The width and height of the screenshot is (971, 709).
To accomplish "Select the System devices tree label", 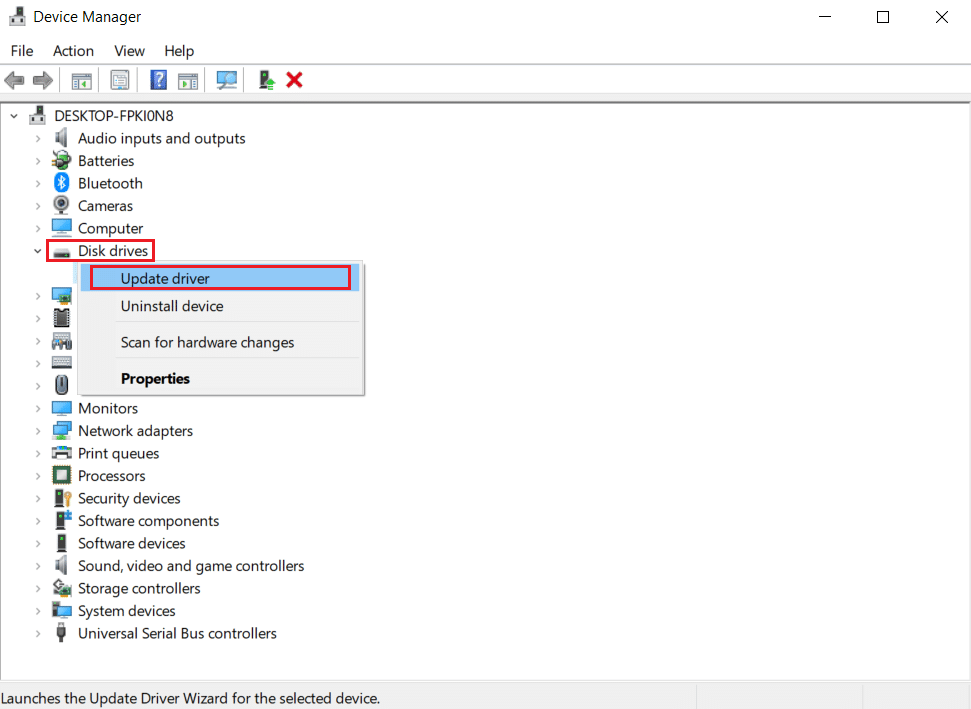I will 126,611.
